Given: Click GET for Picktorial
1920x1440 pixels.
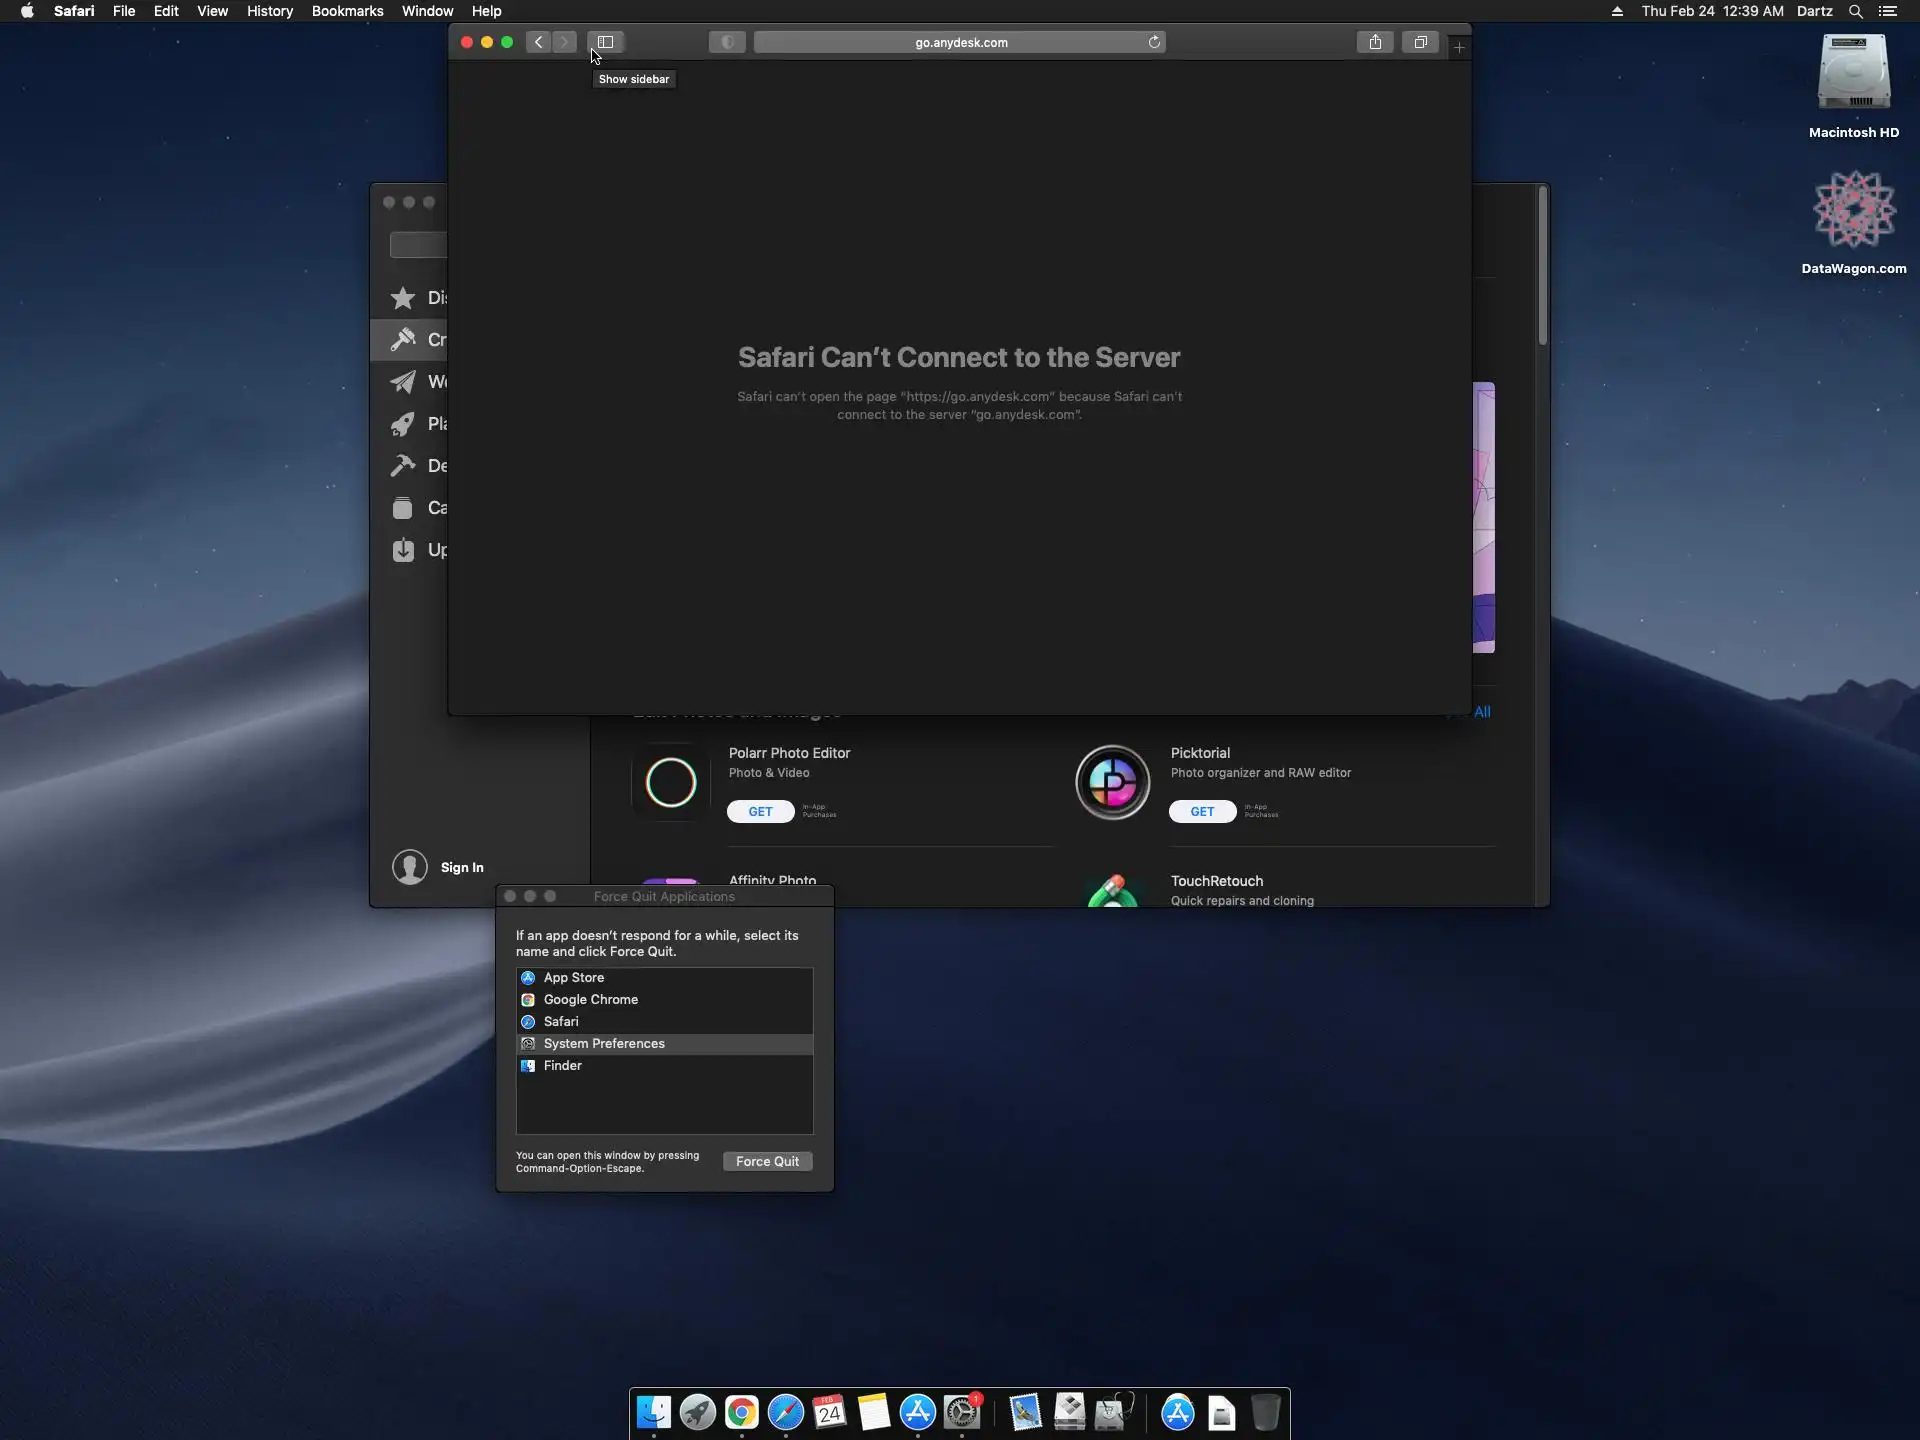Looking at the screenshot, I should tap(1202, 811).
